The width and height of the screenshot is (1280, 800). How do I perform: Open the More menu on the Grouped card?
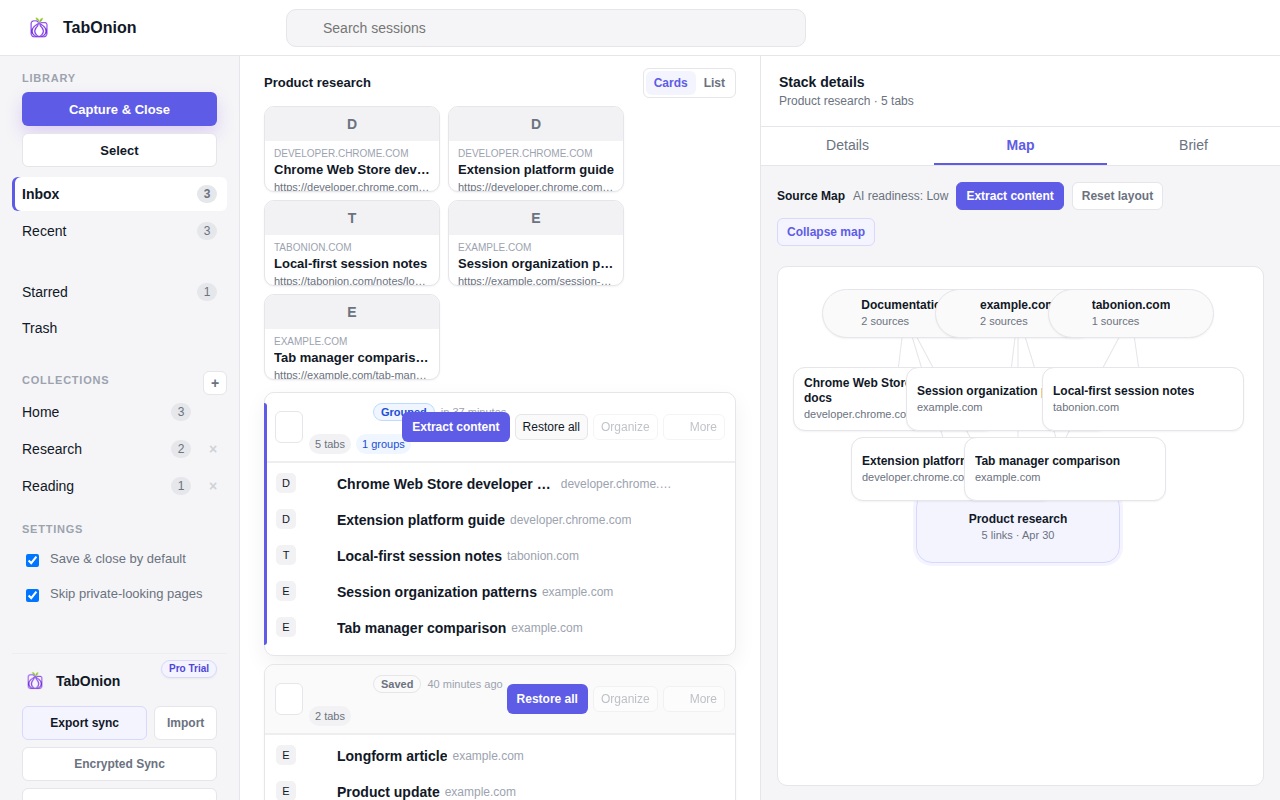pos(703,426)
